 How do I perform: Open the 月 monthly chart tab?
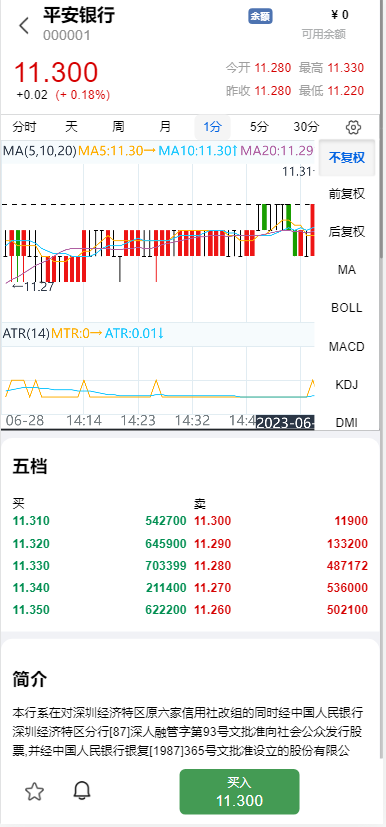tap(166, 127)
